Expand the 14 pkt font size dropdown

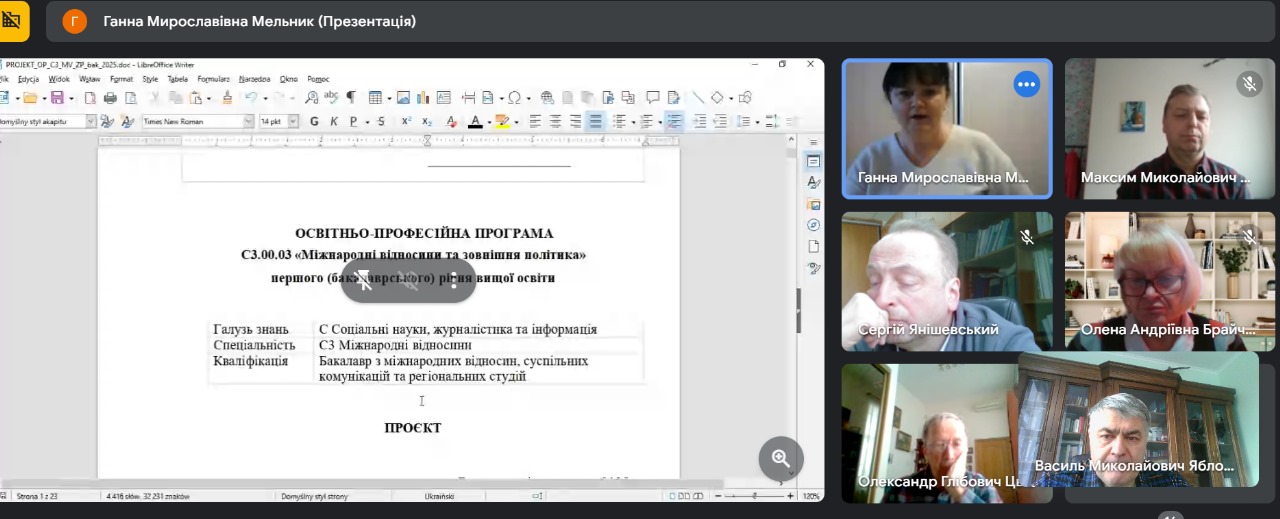coord(294,121)
